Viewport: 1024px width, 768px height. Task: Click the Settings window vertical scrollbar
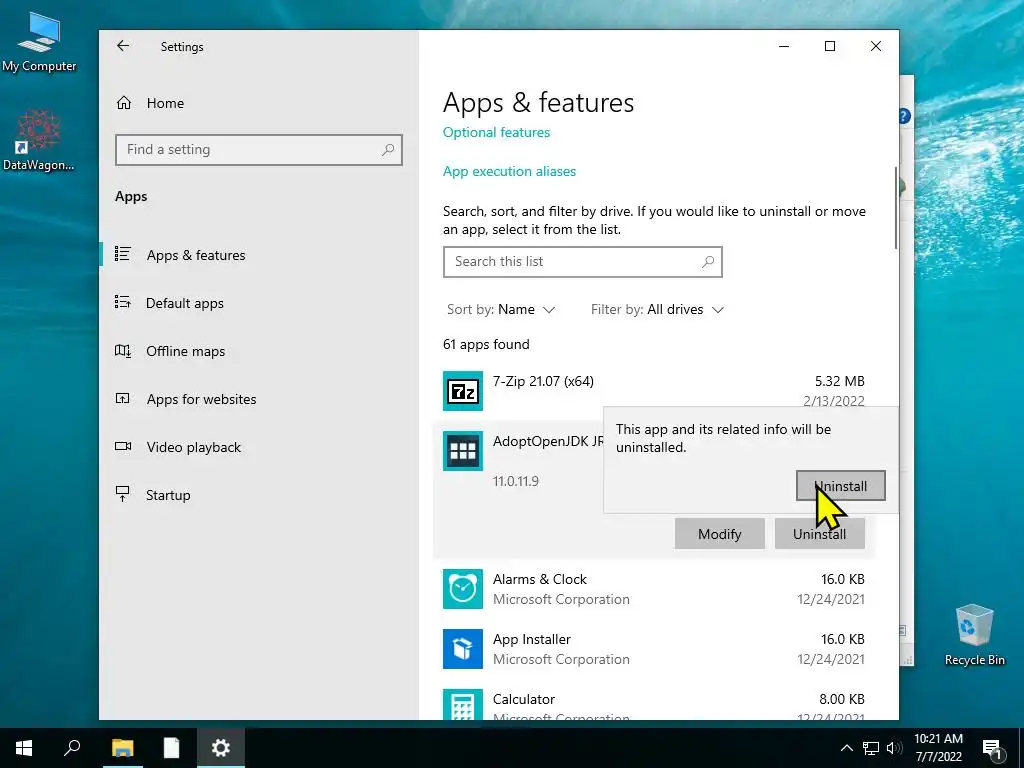tap(895, 208)
